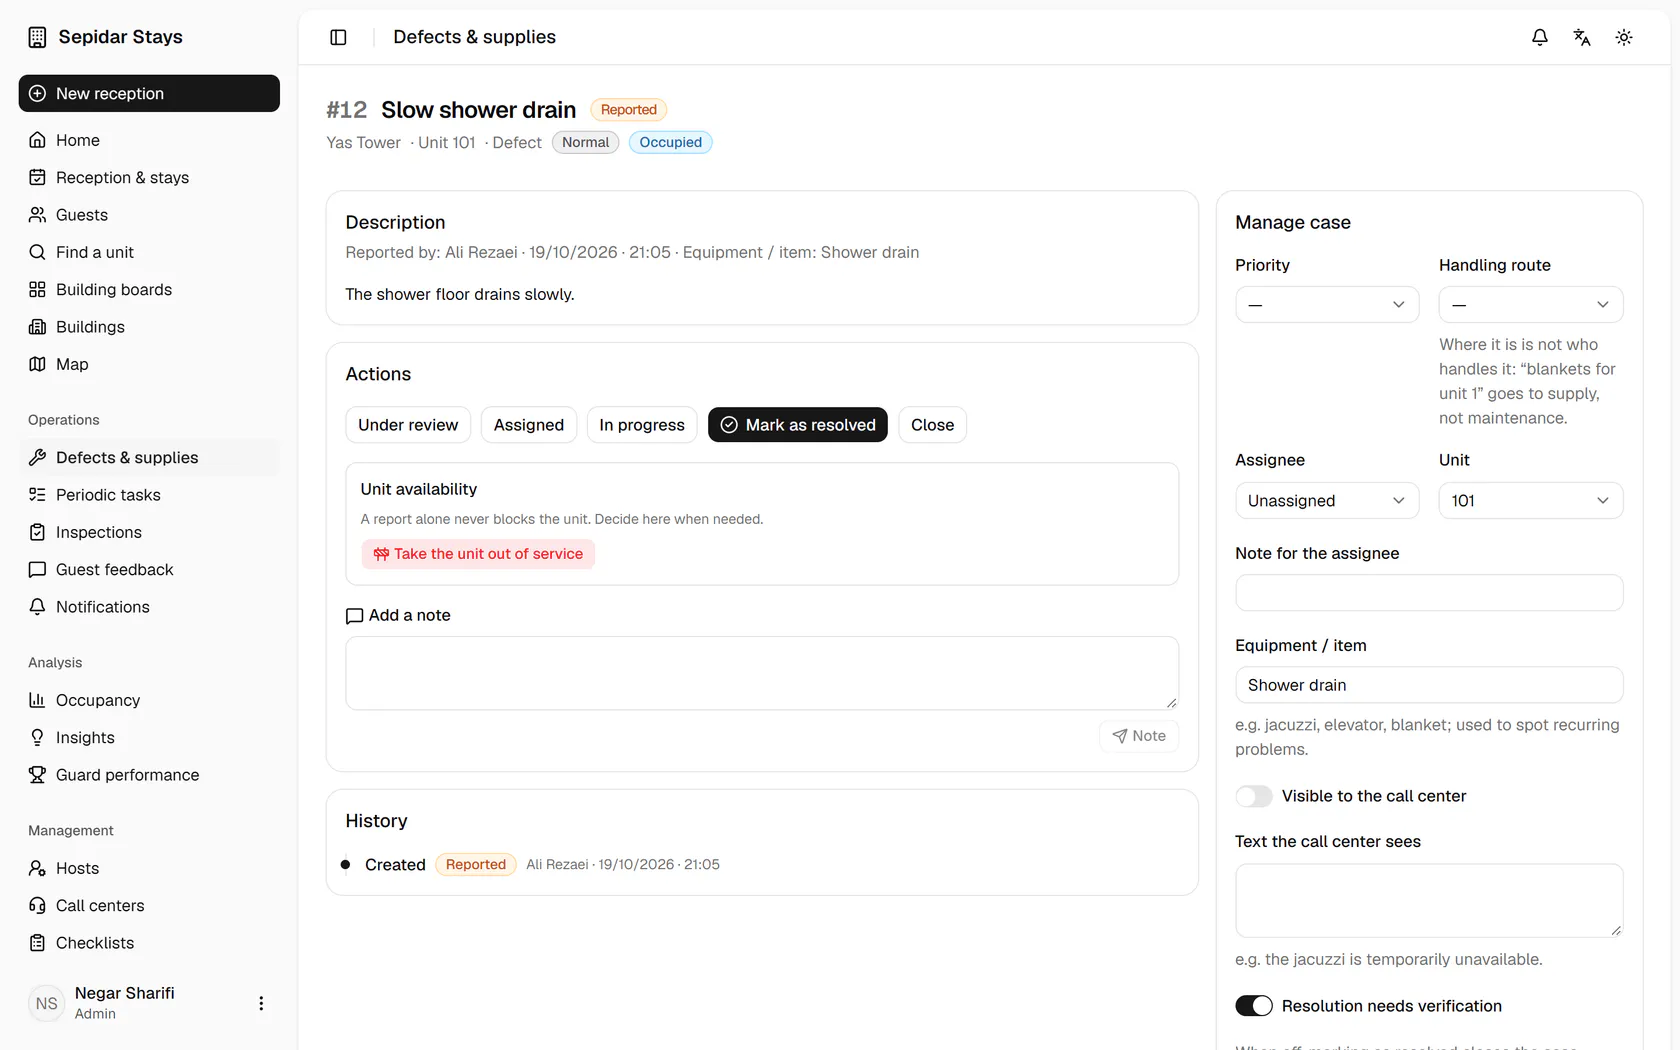Click Mark as resolved button
This screenshot has width=1680, height=1050.
click(797, 425)
